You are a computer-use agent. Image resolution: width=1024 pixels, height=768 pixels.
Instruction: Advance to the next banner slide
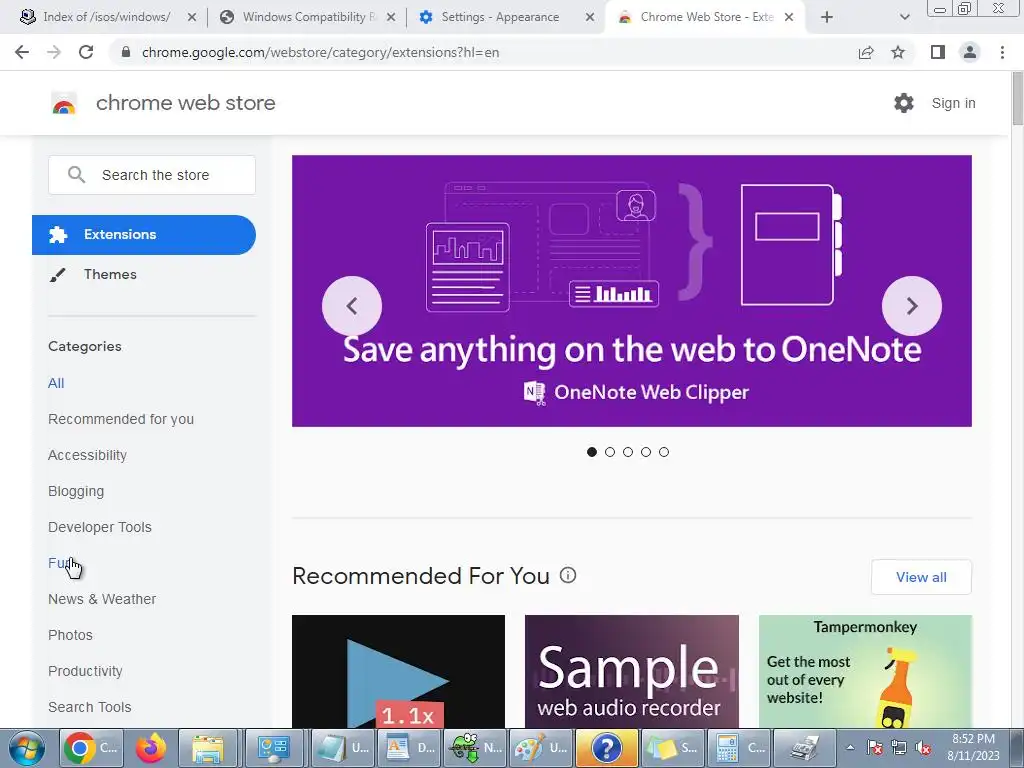click(x=912, y=306)
